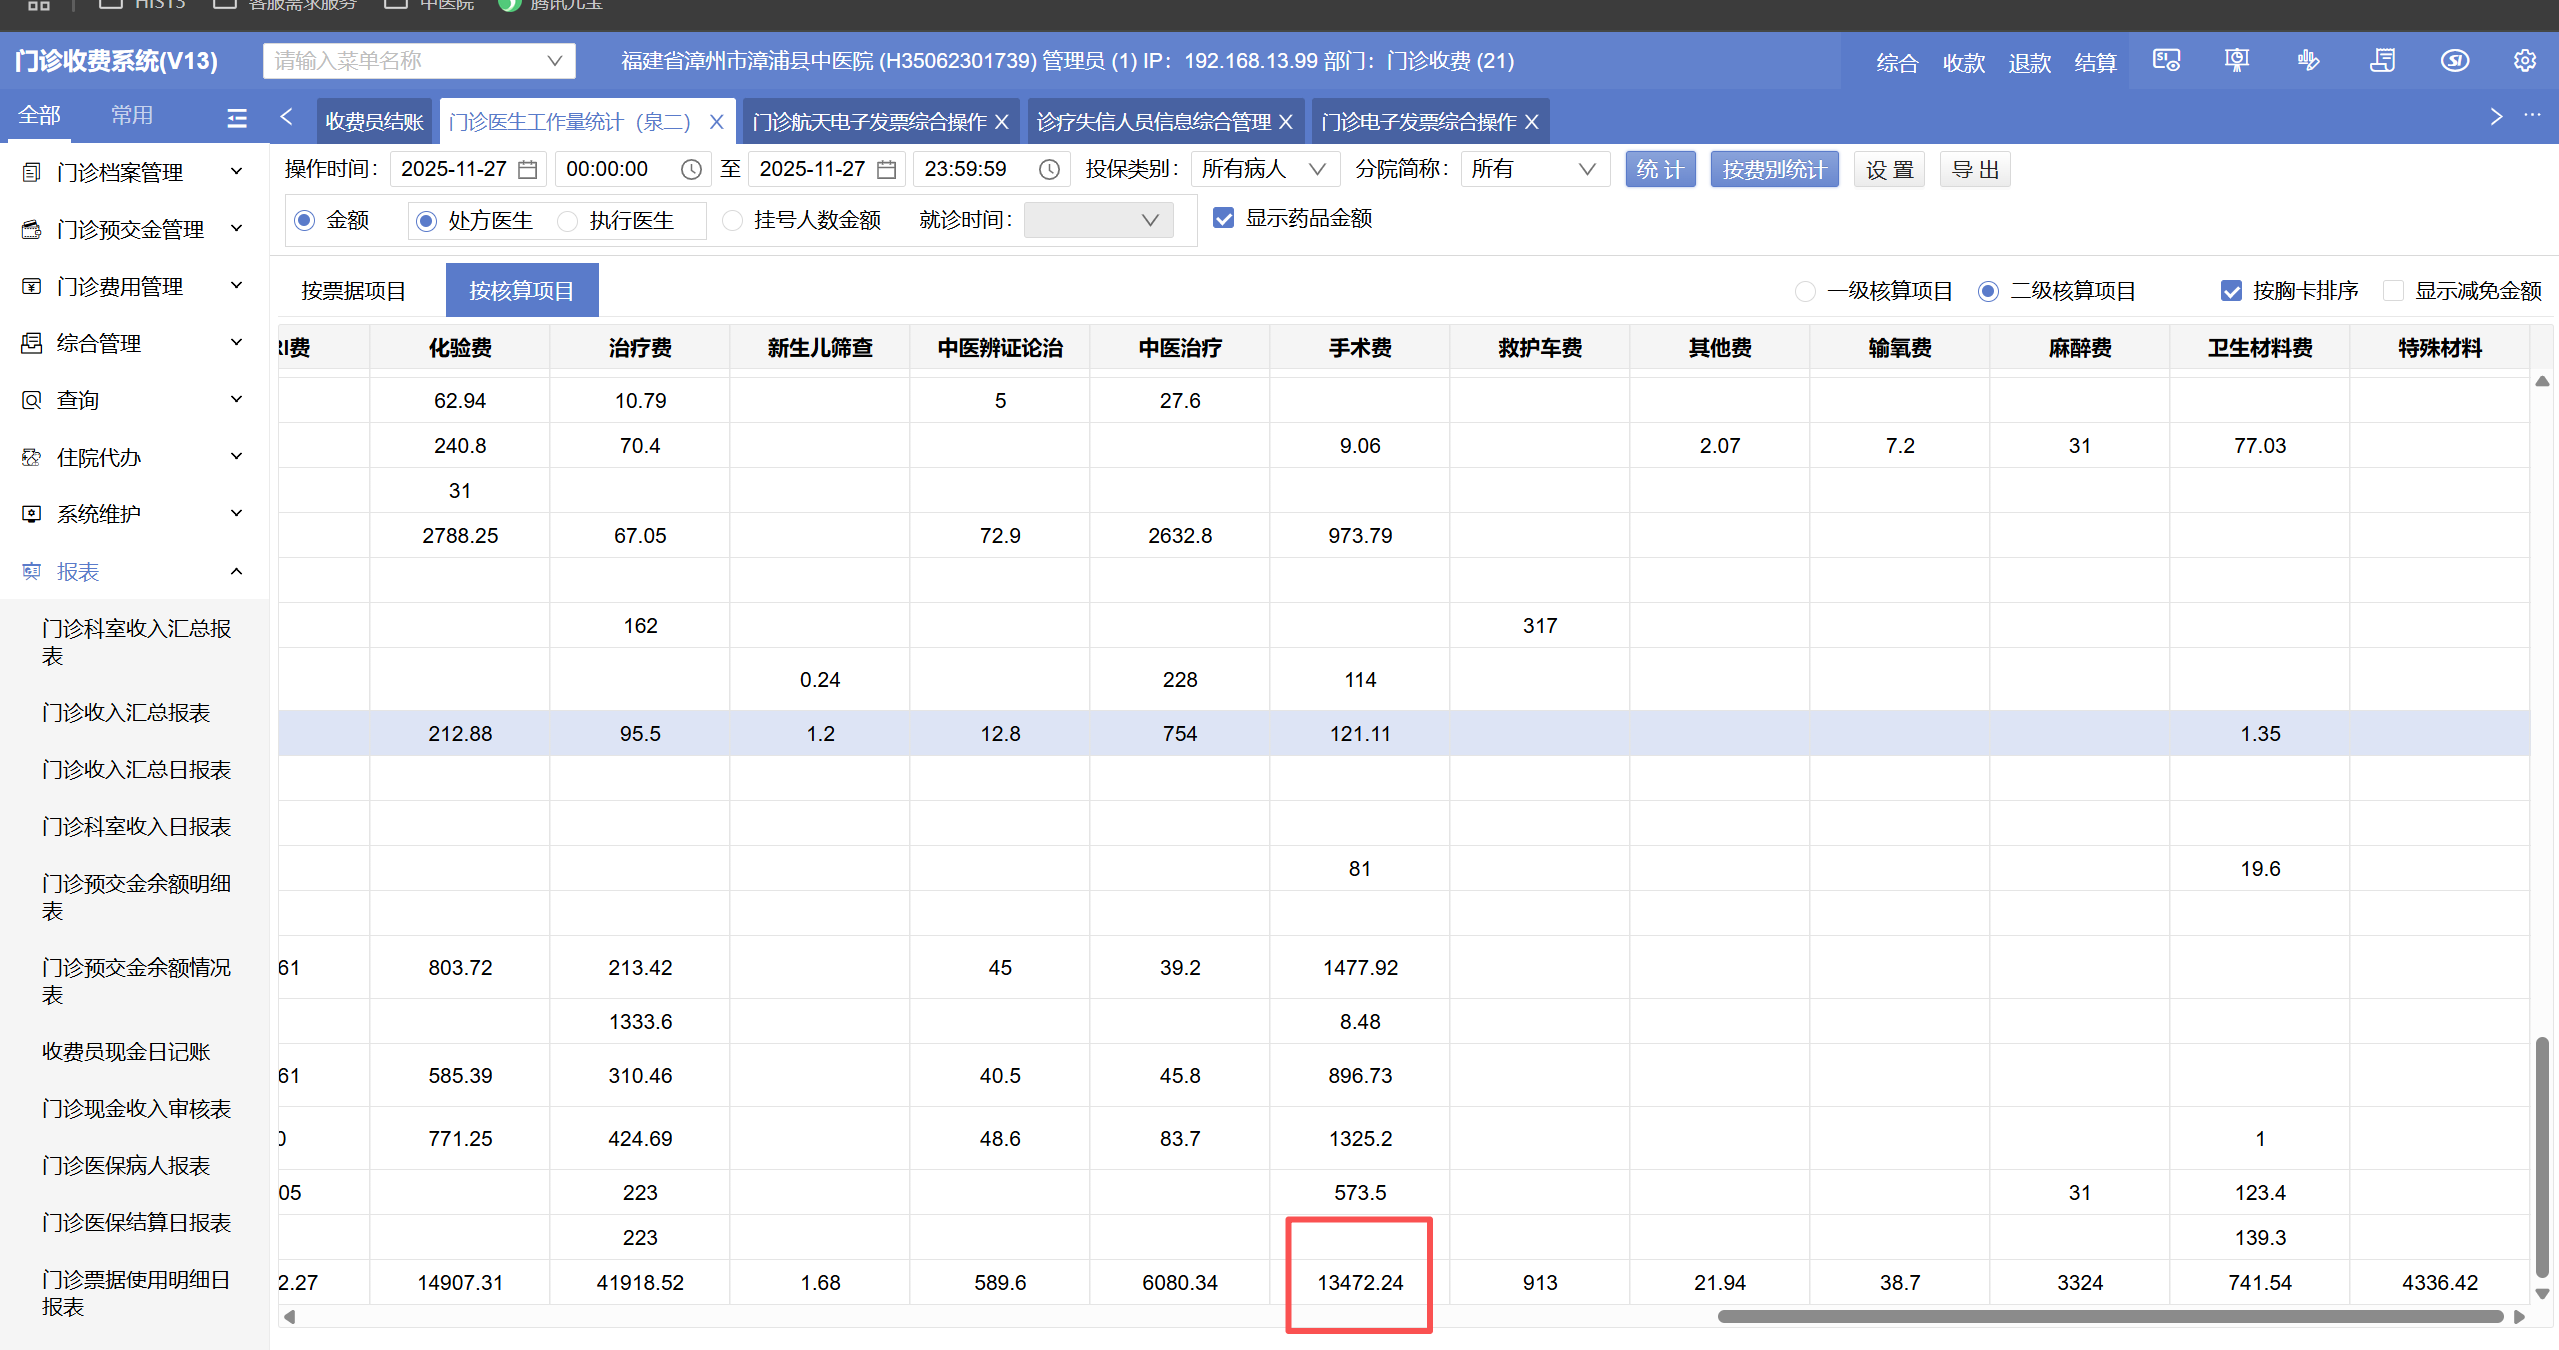This screenshot has height=1350, width=2559.
Task: Close the 门诊医生工作量统计 tab
Action: pos(716,122)
